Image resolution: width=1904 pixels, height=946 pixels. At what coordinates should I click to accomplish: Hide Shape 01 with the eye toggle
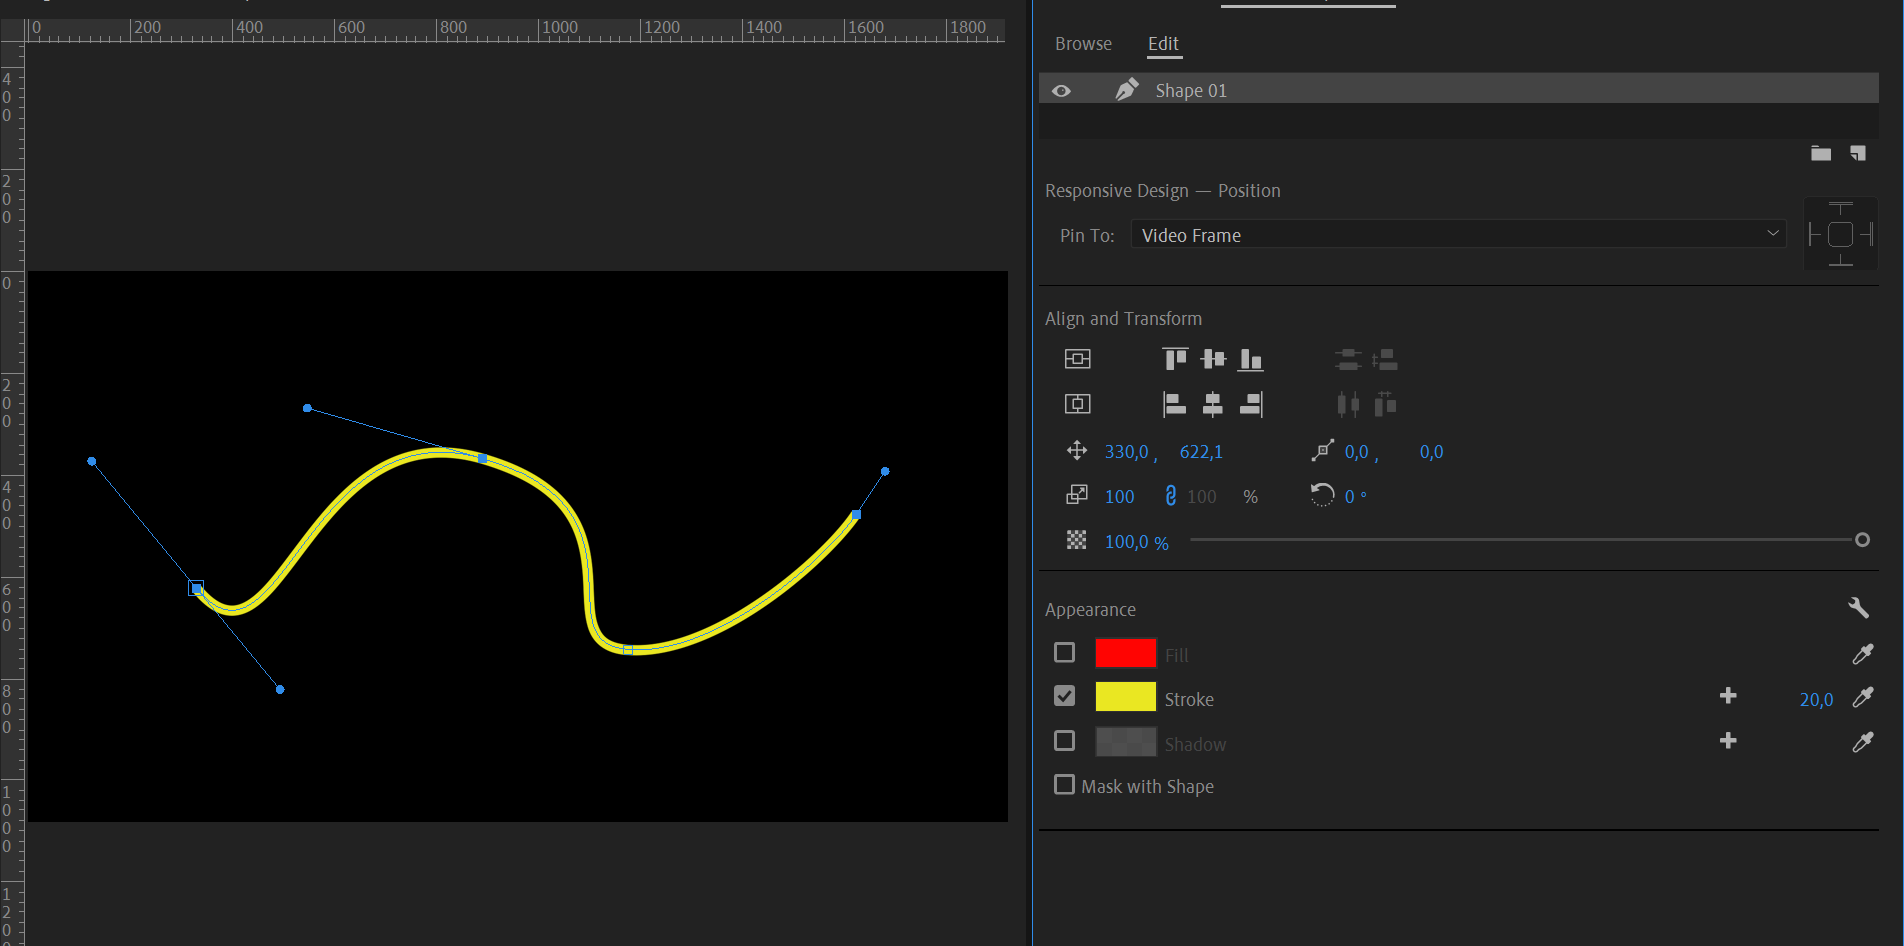tap(1061, 89)
